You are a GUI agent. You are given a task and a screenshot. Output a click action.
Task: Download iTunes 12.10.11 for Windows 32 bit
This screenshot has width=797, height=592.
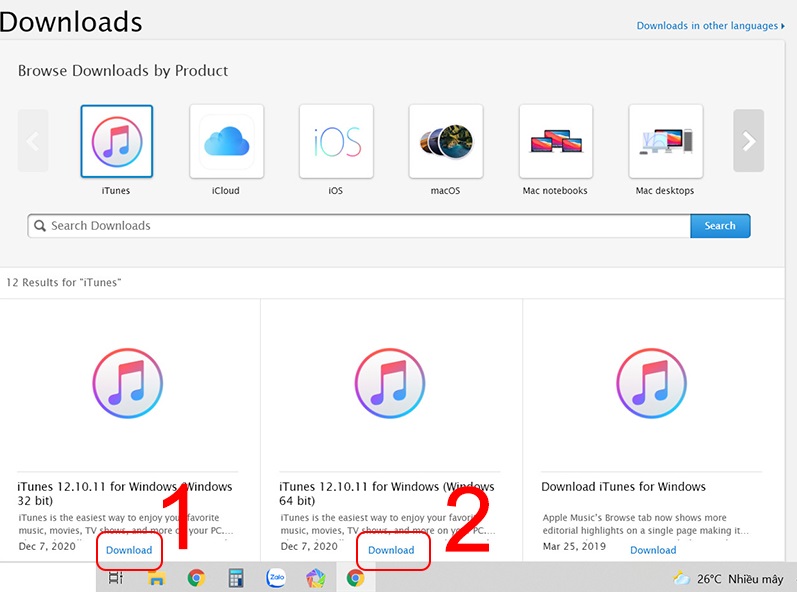tap(129, 550)
